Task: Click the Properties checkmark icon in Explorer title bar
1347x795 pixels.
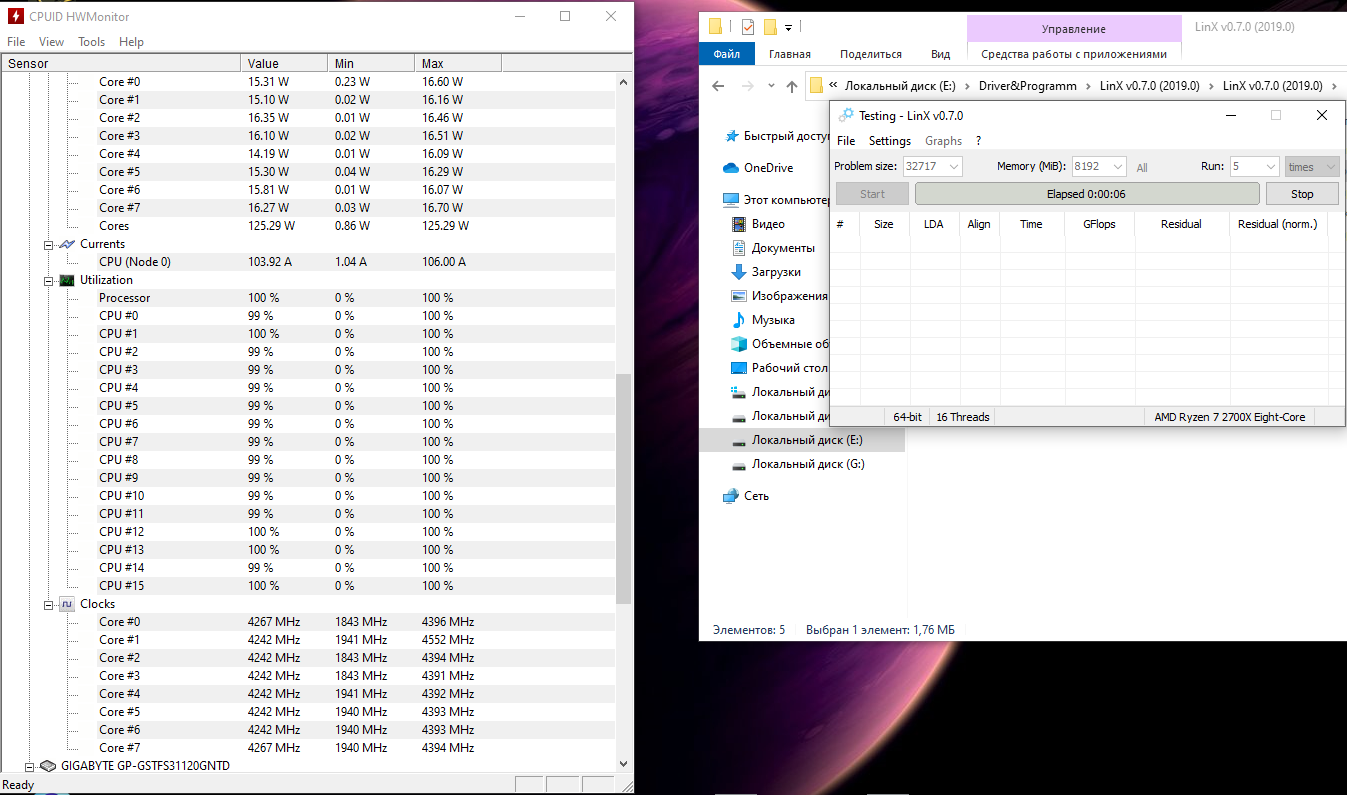Action: (748, 27)
